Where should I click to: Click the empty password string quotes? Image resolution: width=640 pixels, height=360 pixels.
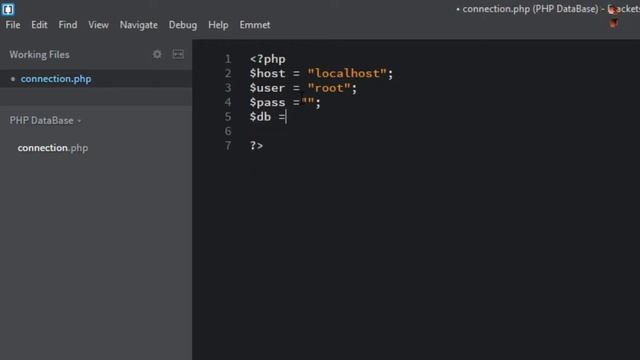tap(308, 102)
